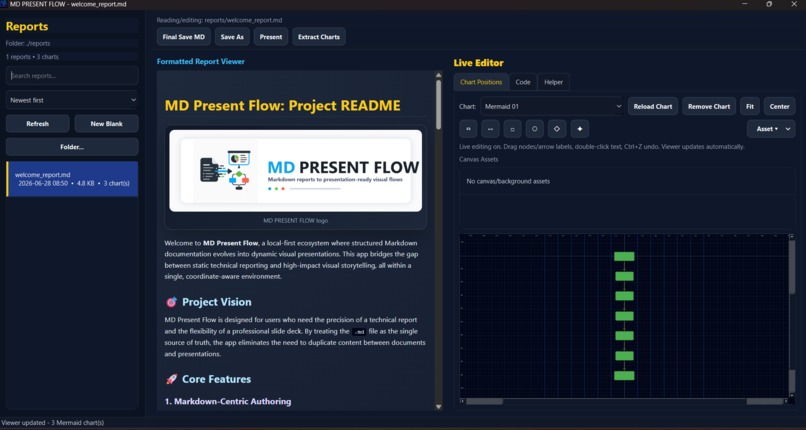
Task: Select the diamond node shape tool
Action: (557, 129)
